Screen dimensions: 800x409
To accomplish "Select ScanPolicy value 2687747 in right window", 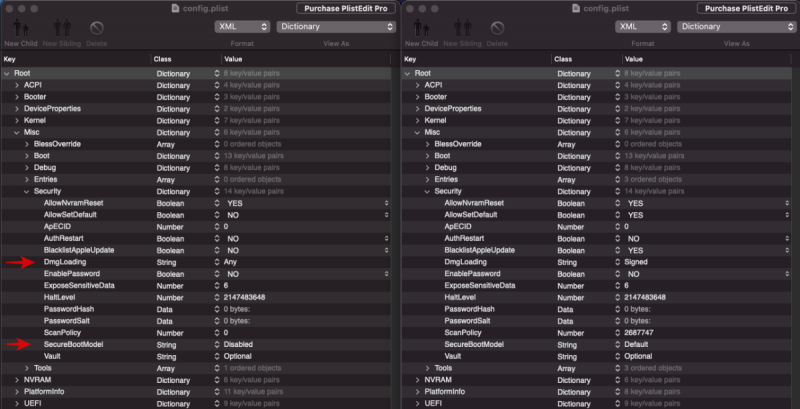I will [x=639, y=333].
